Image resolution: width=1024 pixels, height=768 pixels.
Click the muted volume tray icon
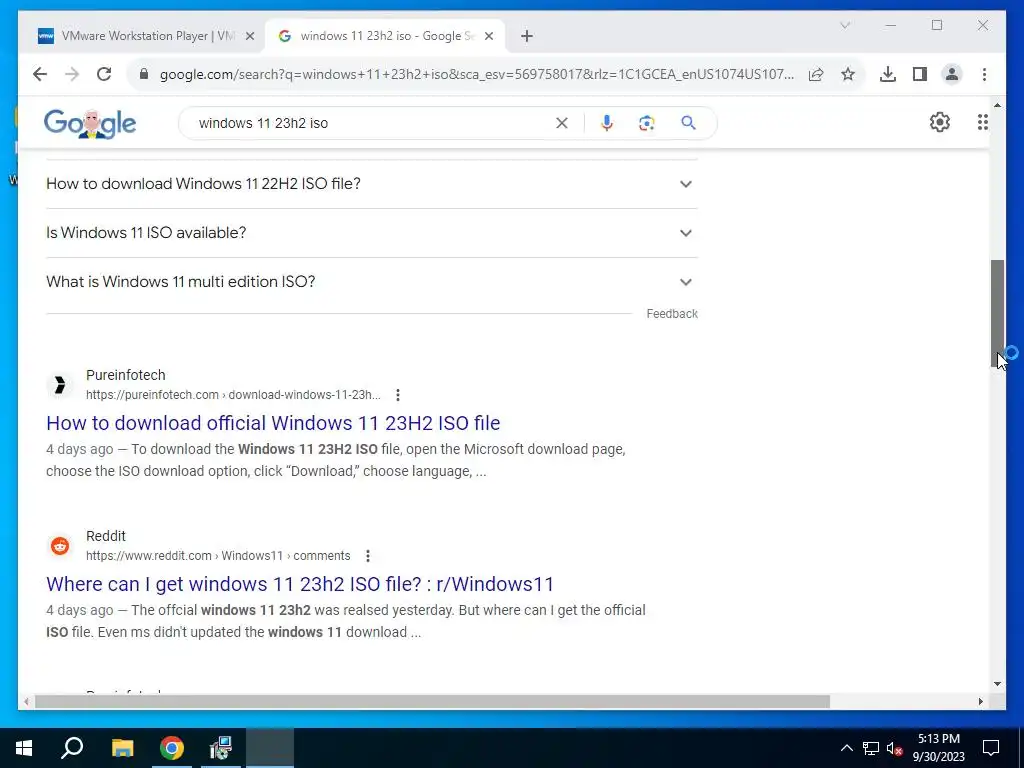(894, 748)
